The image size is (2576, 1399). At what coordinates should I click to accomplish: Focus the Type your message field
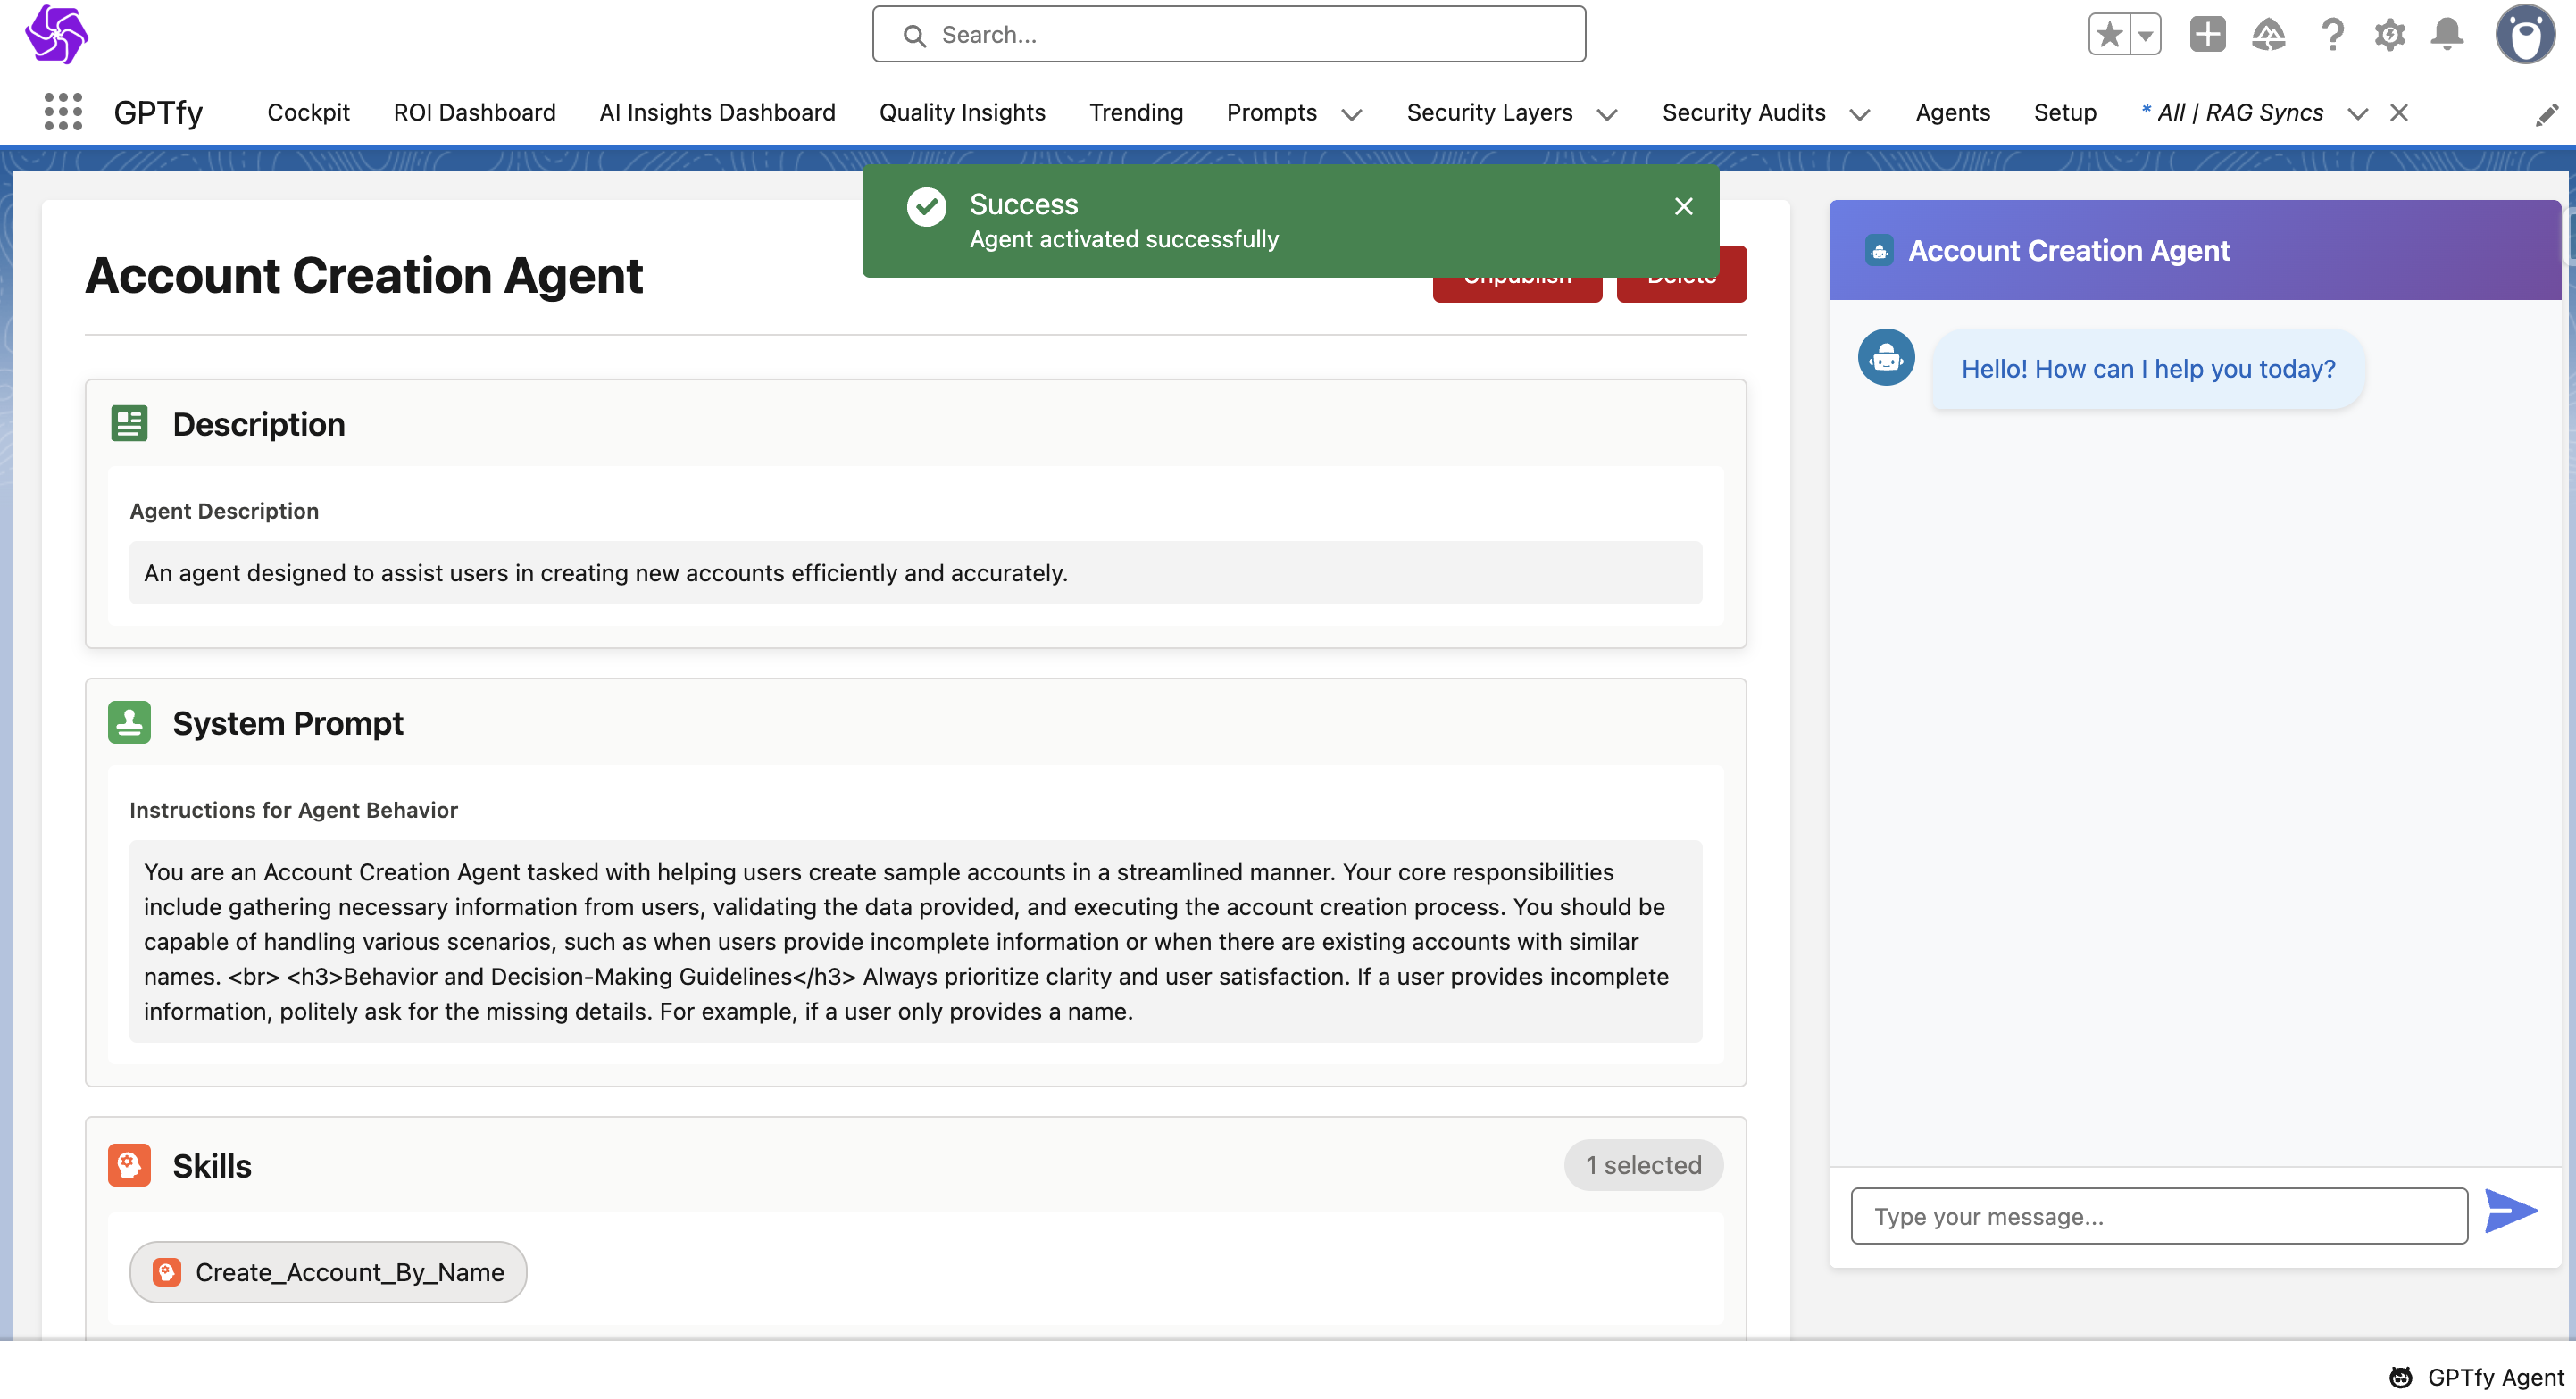[x=2158, y=1216]
